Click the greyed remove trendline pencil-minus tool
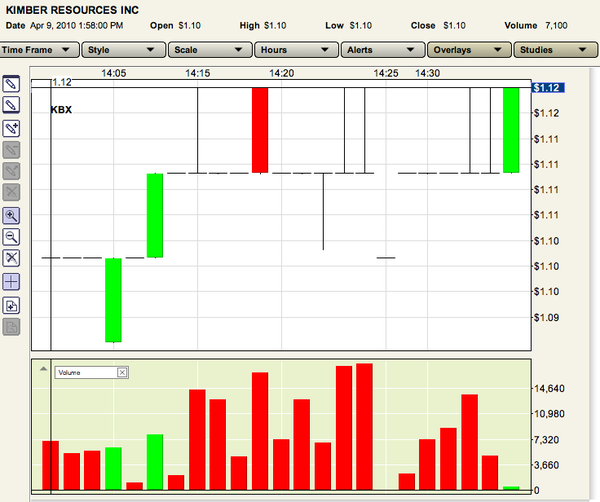The width and height of the screenshot is (600, 502). click(x=11, y=150)
